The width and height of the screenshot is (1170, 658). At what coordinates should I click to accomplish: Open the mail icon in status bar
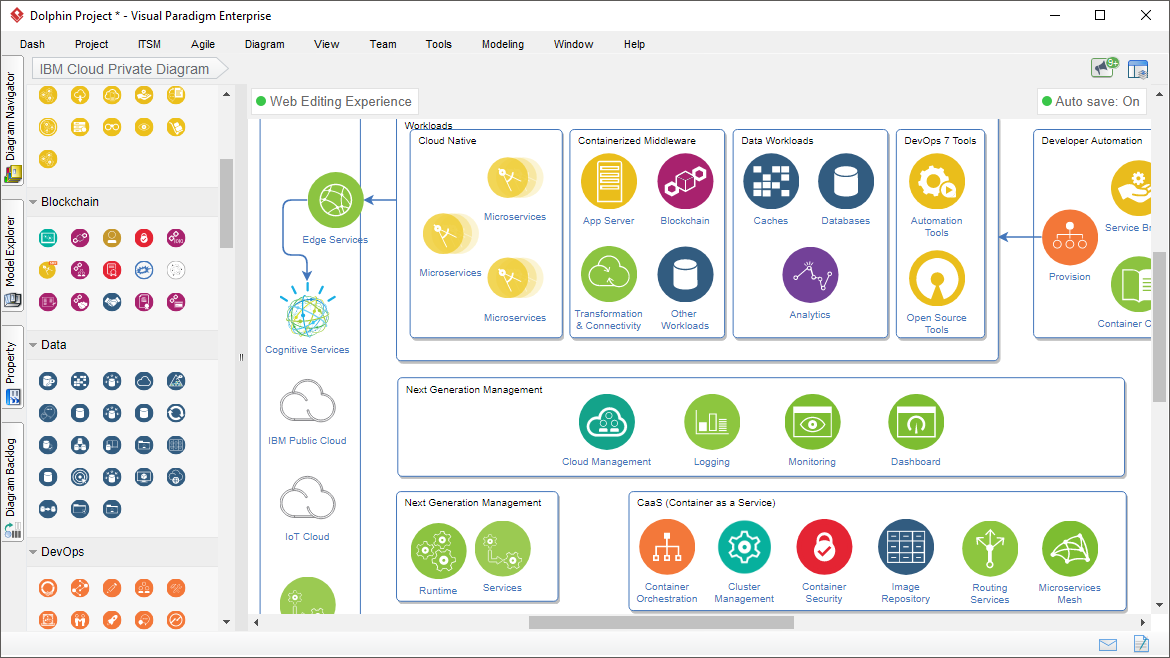point(1108,645)
